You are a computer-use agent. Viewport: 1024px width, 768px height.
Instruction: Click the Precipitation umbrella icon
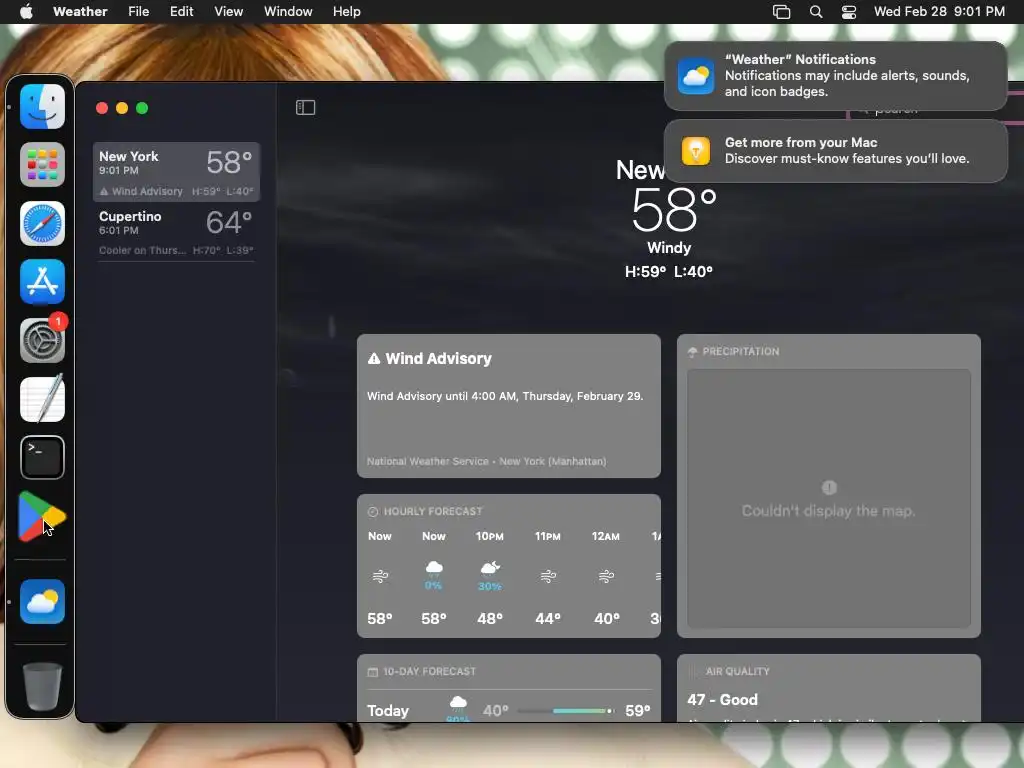point(692,352)
